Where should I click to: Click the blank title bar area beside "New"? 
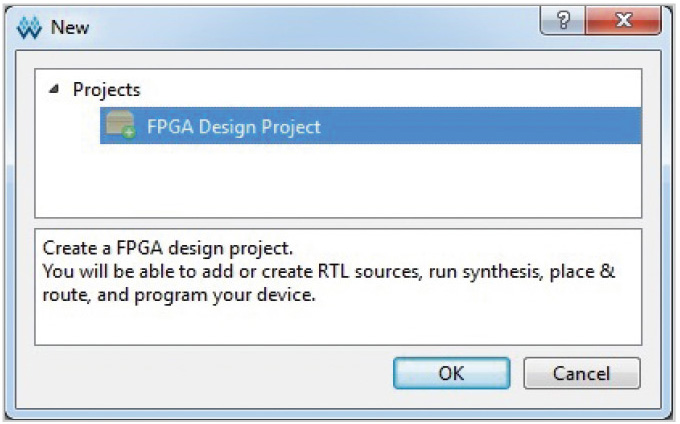point(300,27)
